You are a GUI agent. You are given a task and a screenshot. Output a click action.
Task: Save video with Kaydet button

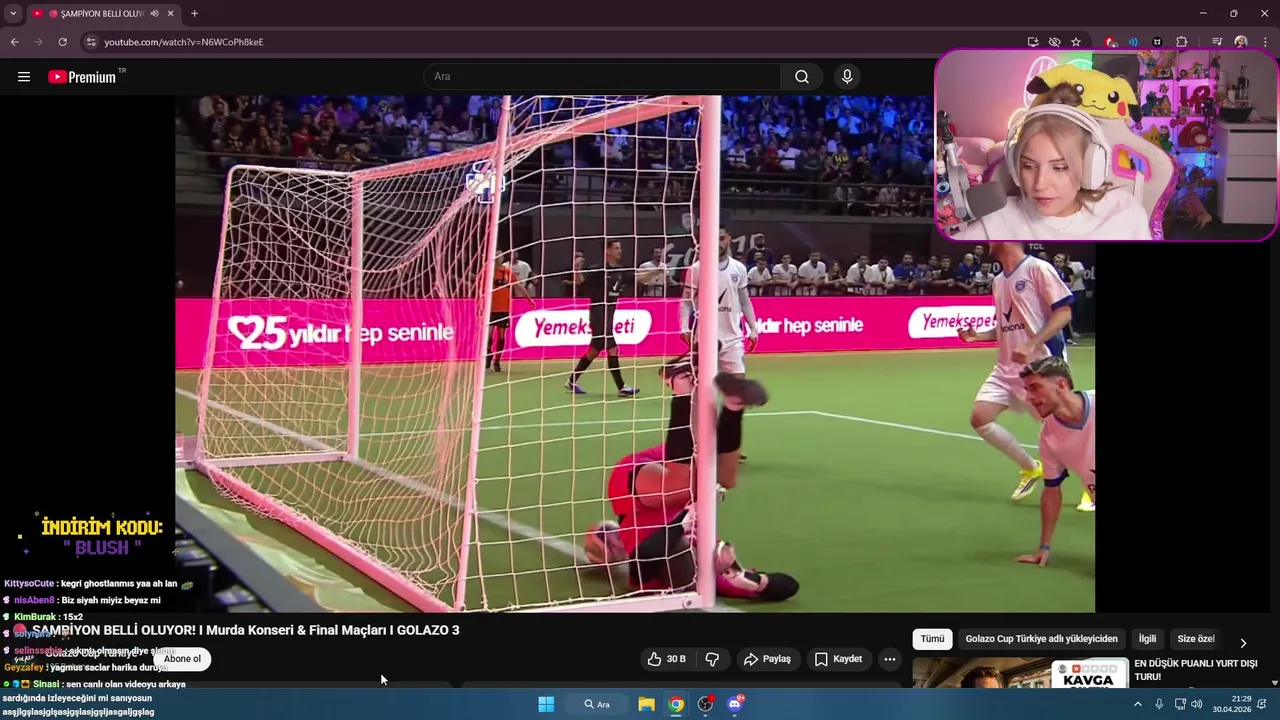tap(838, 659)
